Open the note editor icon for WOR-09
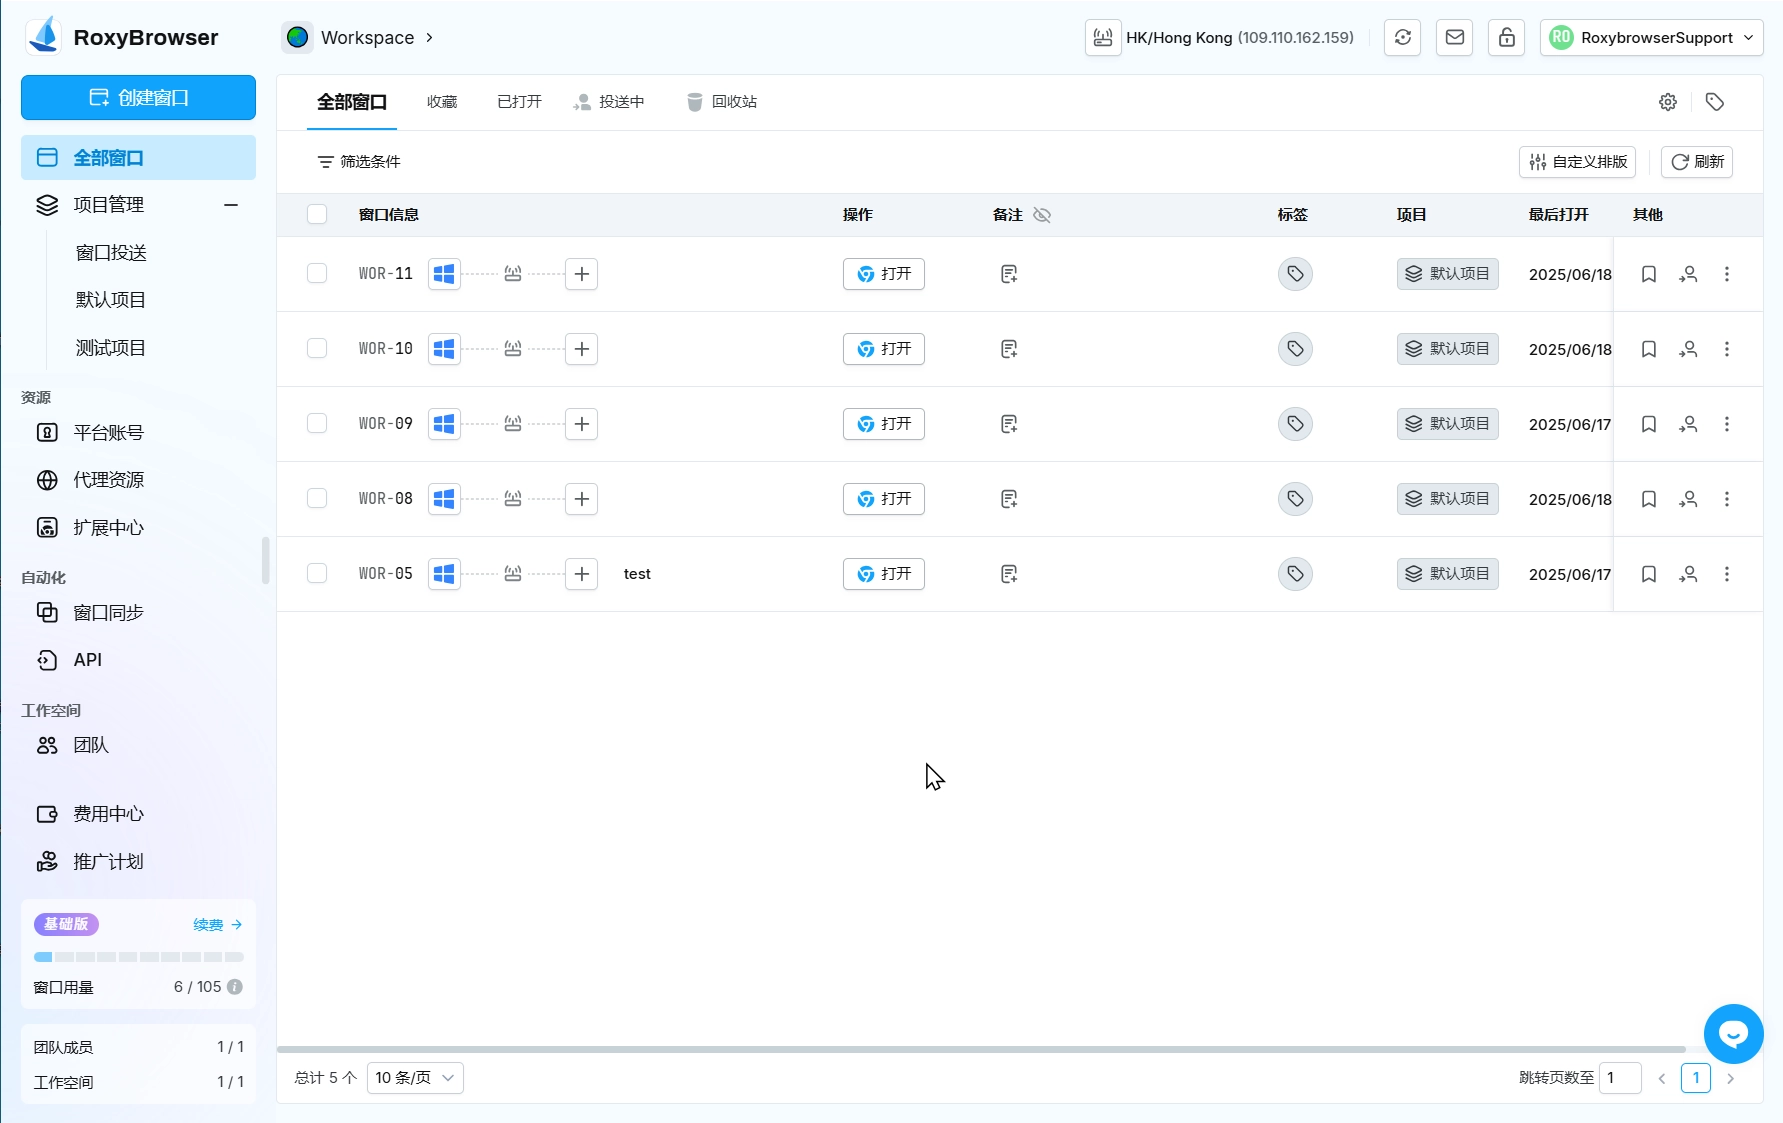The image size is (1783, 1123). (1009, 424)
